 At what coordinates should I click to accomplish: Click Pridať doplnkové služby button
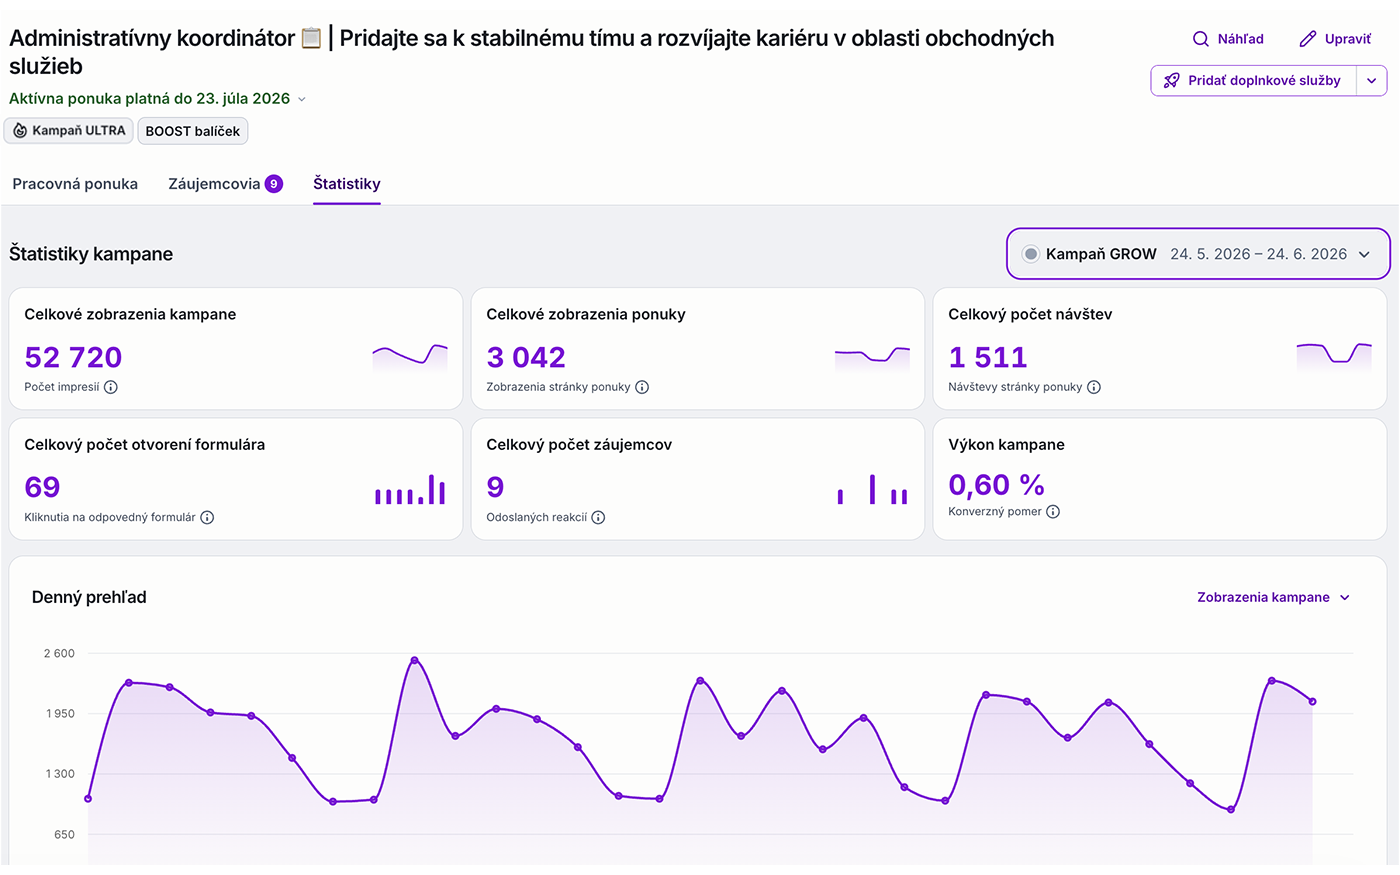pos(1254,81)
